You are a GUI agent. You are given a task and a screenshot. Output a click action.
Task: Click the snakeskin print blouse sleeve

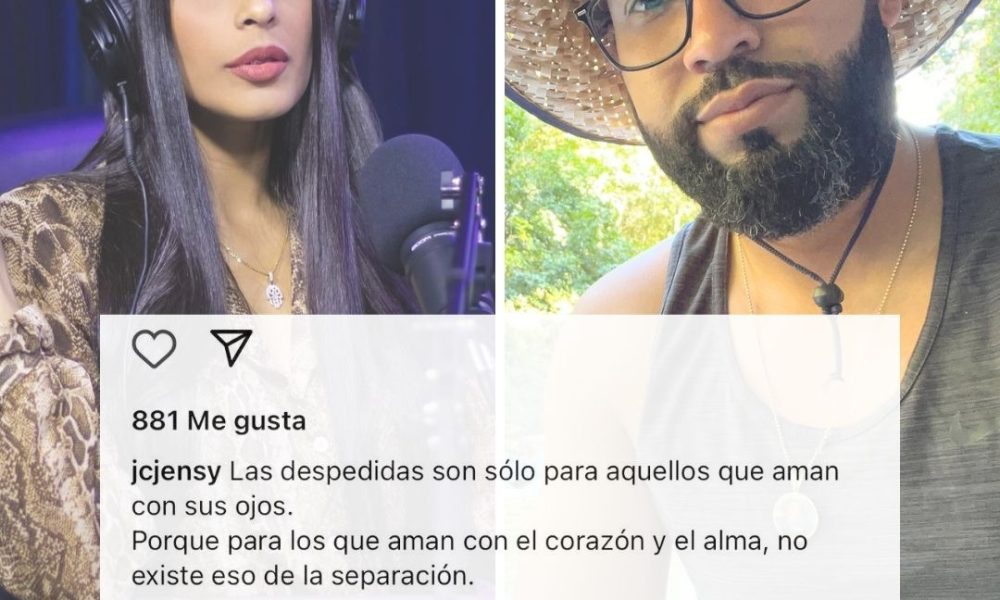[48, 395]
